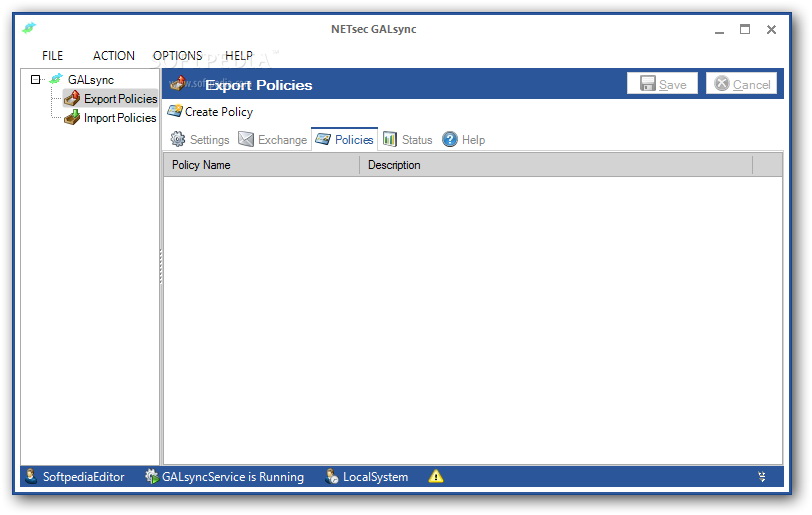Click the Save button

point(662,83)
